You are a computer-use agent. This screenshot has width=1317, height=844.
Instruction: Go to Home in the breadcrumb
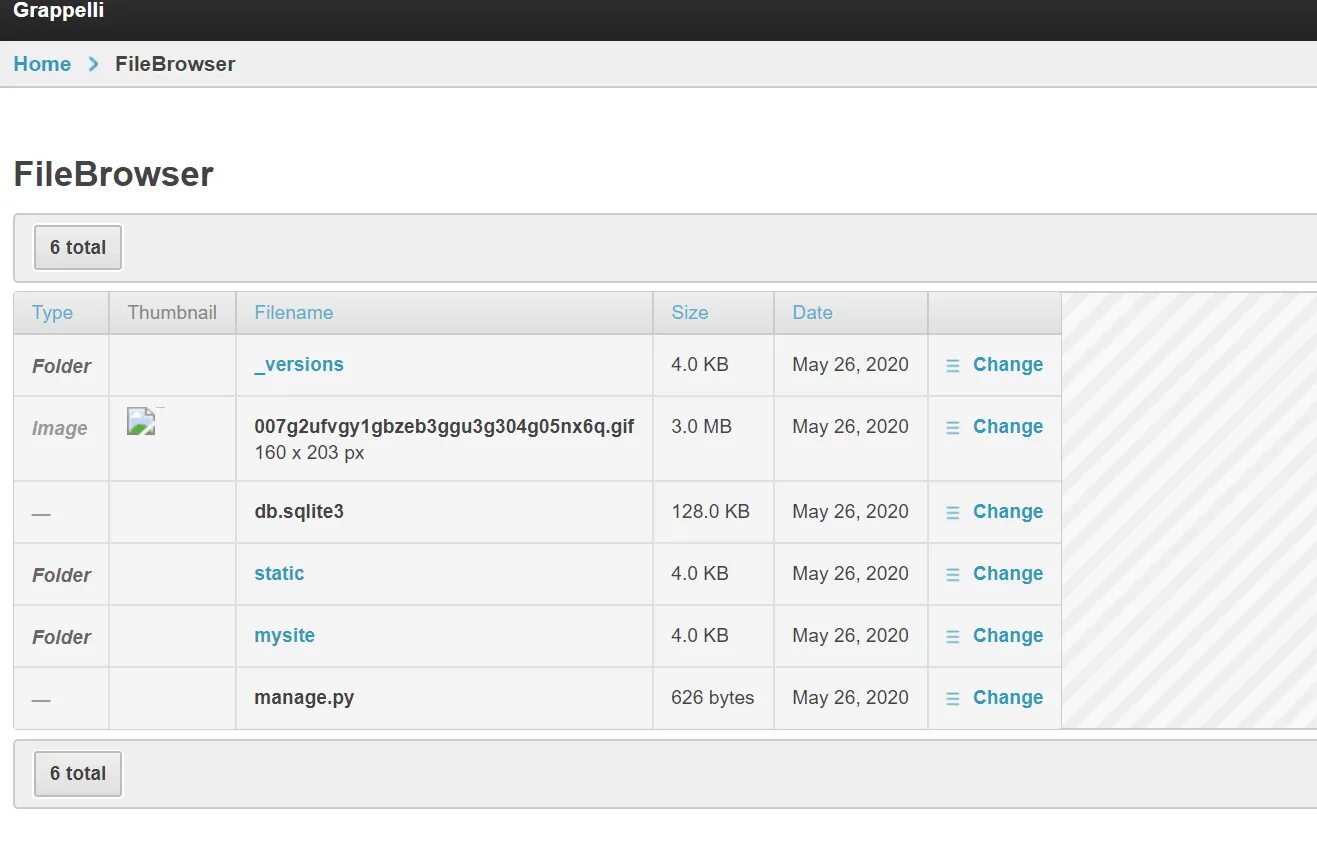click(x=42, y=64)
